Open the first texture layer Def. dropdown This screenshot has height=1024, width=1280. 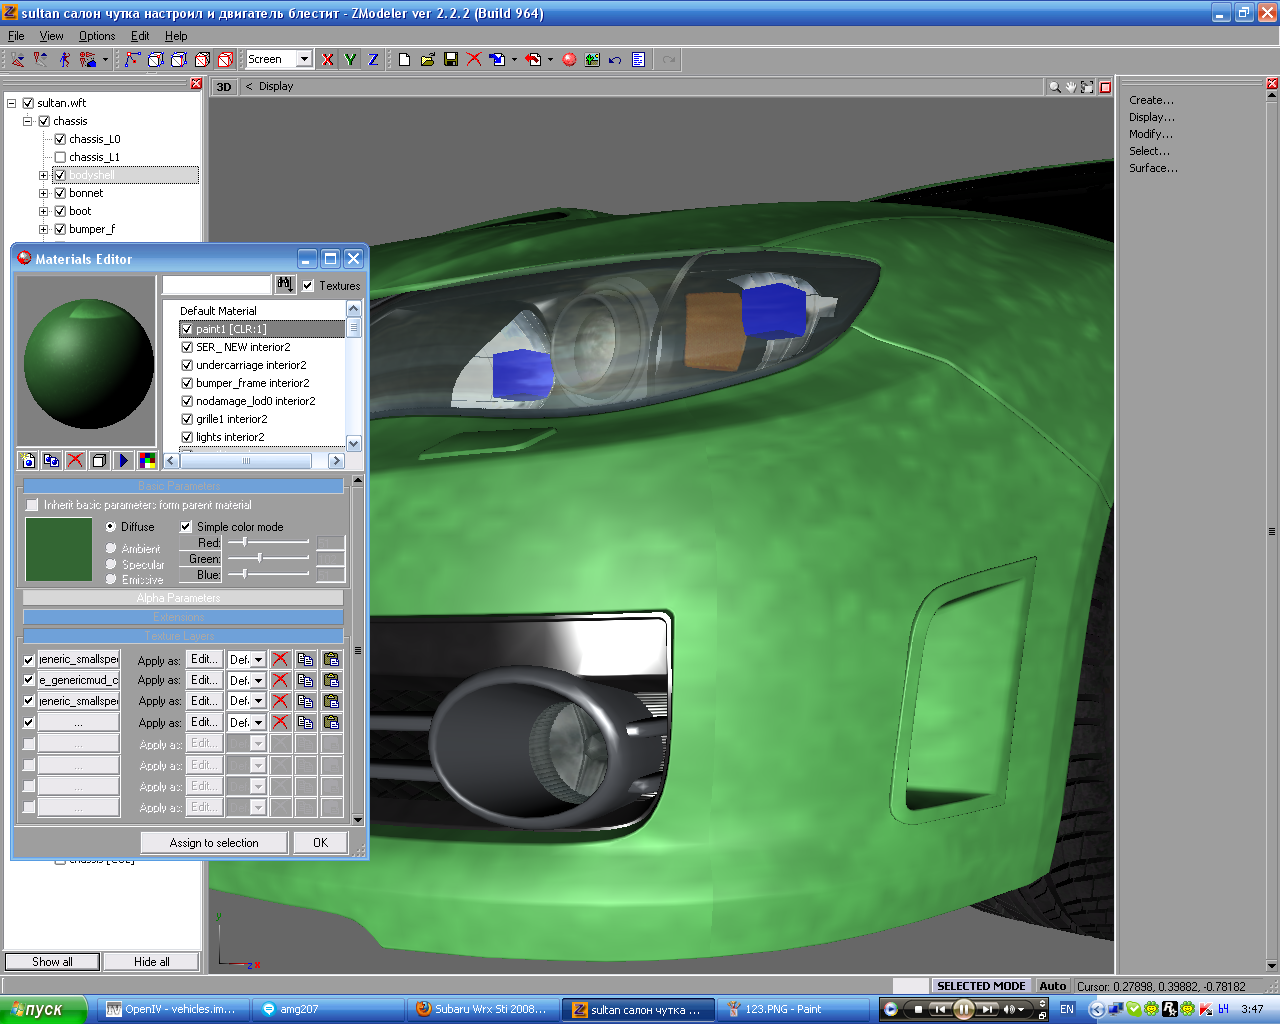click(258, 660)
